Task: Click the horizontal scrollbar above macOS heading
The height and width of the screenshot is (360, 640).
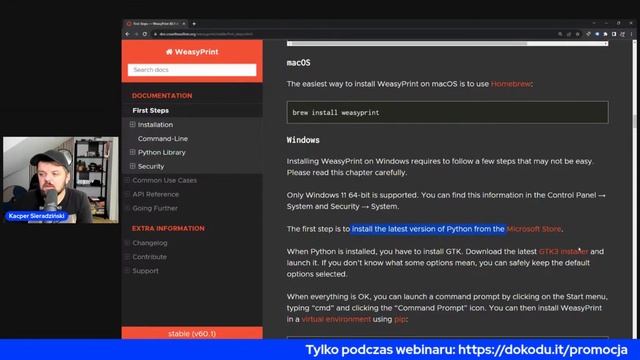Action: 447,43
